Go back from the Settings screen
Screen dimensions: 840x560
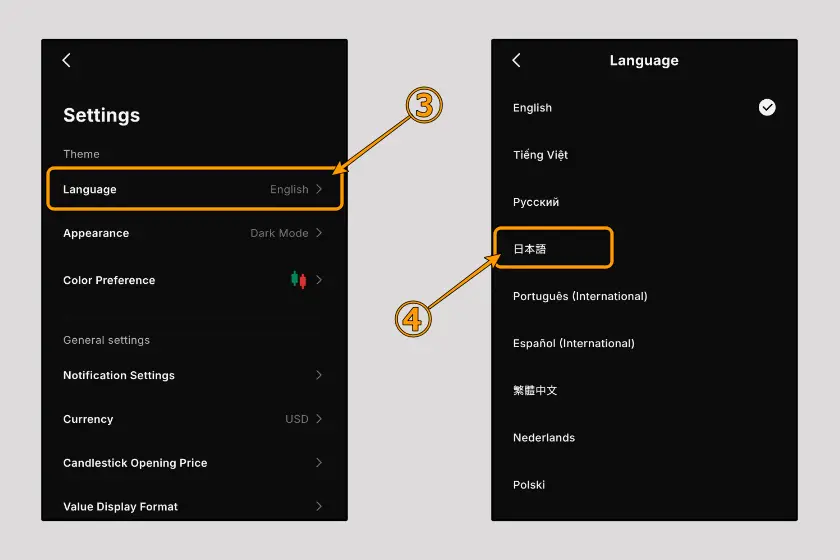(66, 60)
